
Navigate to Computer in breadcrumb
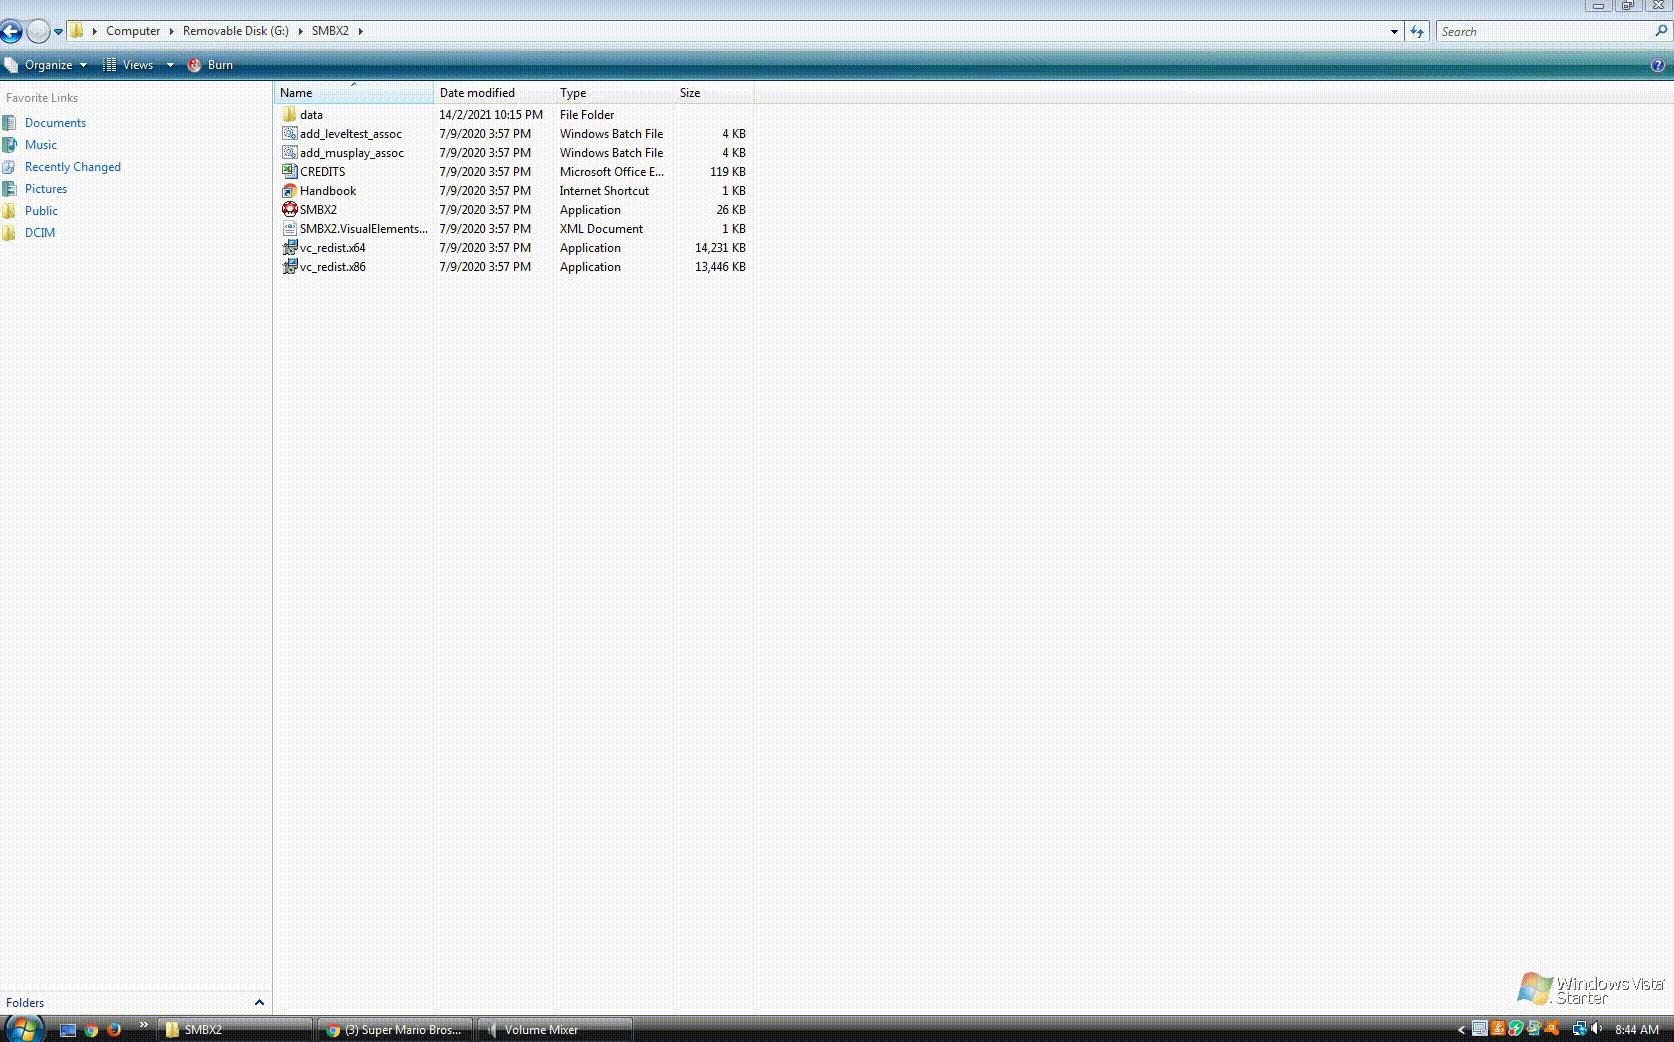[133, 31]
